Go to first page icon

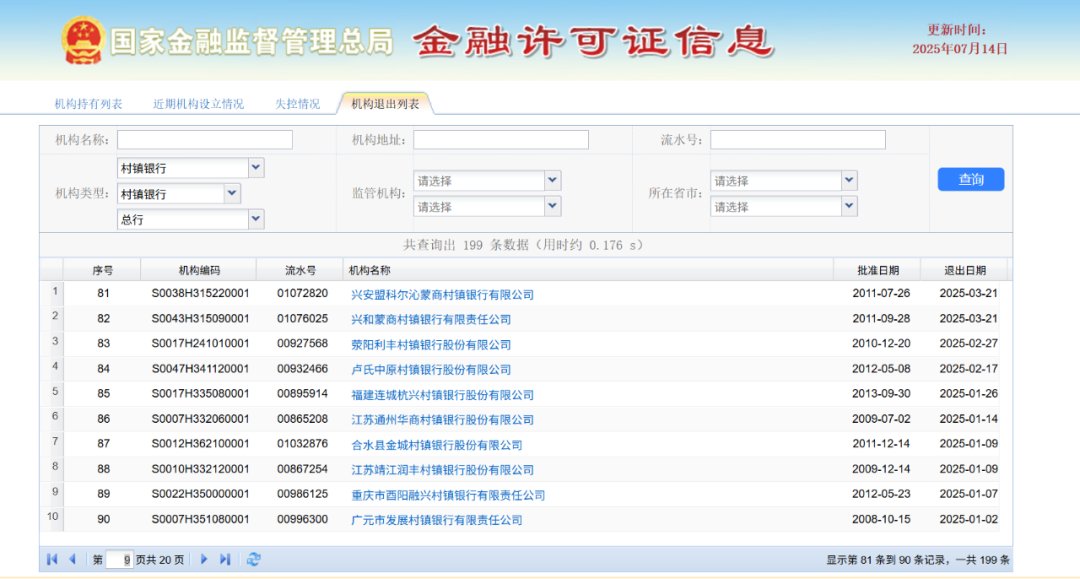pyautogui.click(x=52, y=559)
